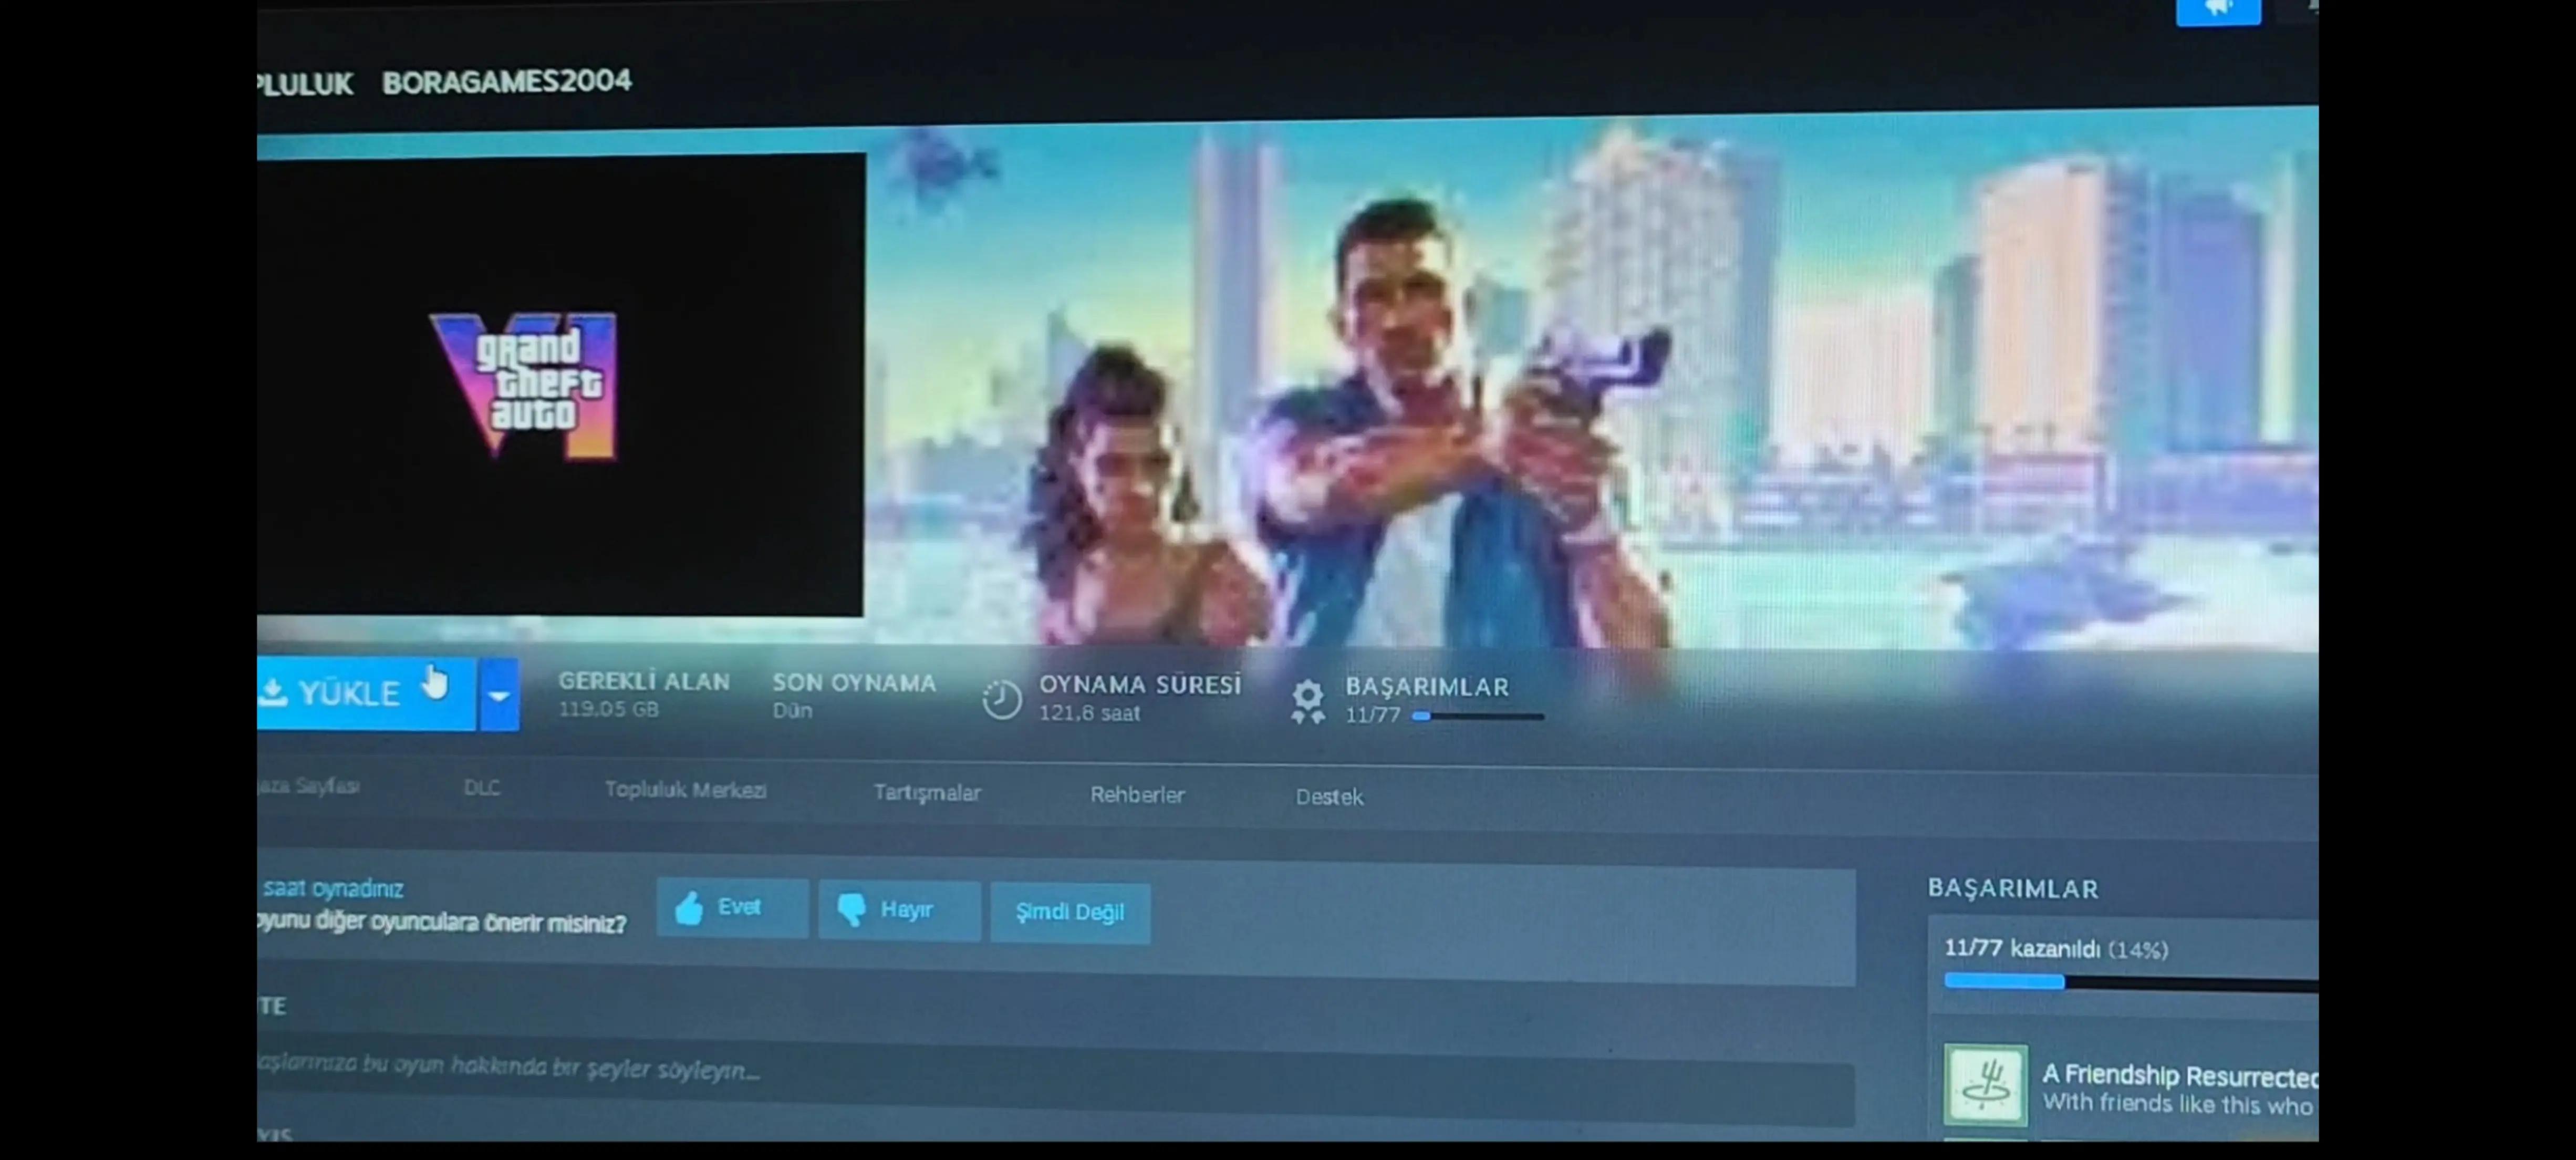
Task: Click the BAŞARIMLAR heading in the right panel
Action: [x=2013, y=888]
